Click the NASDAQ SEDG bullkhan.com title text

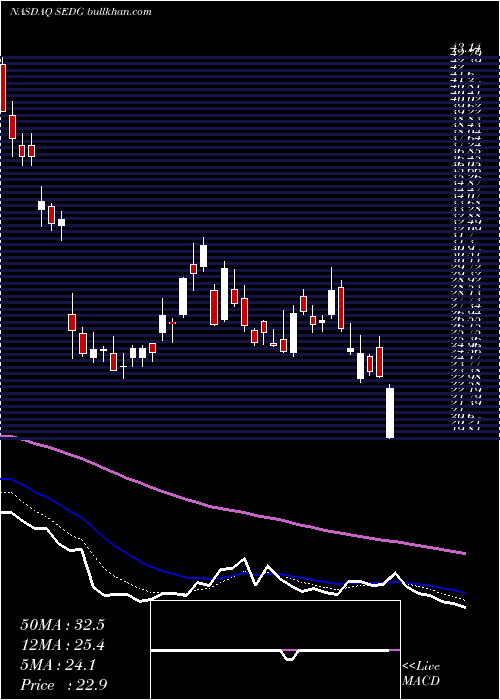click(x=81, y=12)
